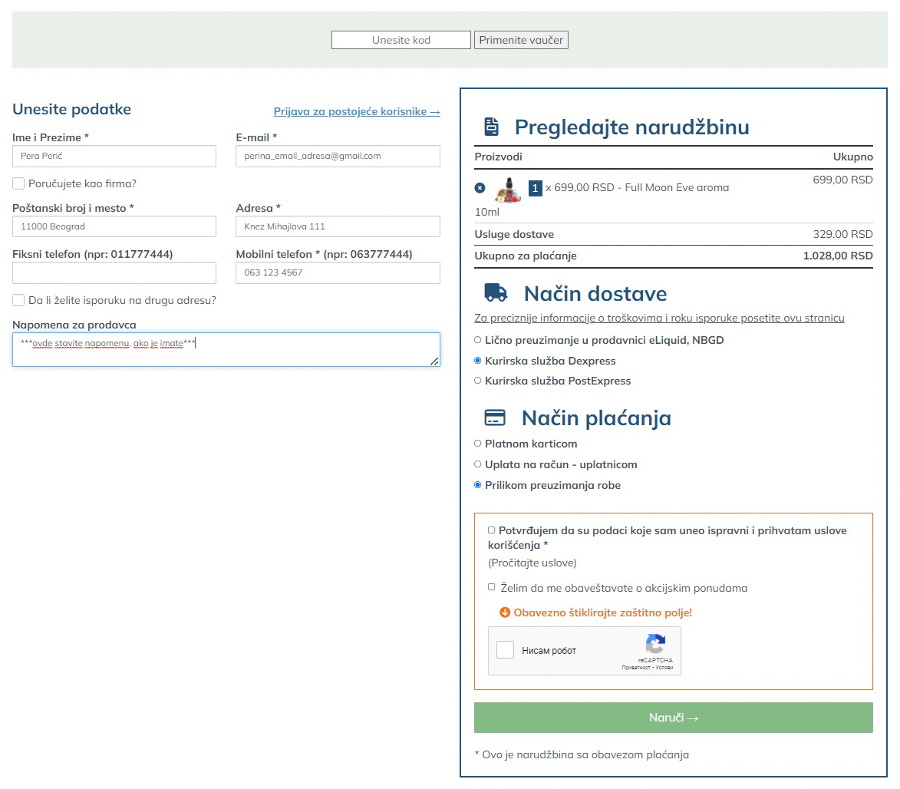Click the order review document icon

click(x=491, y=127)
